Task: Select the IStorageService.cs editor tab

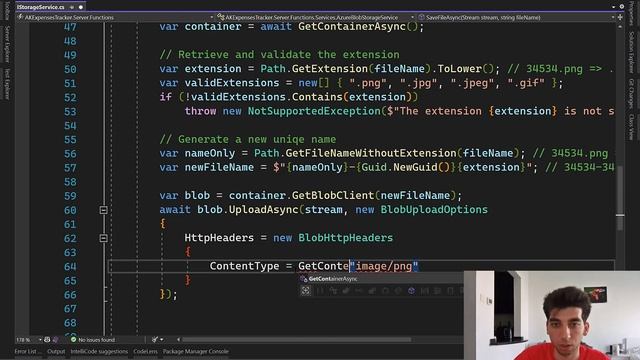Action: tap(41, 7)
